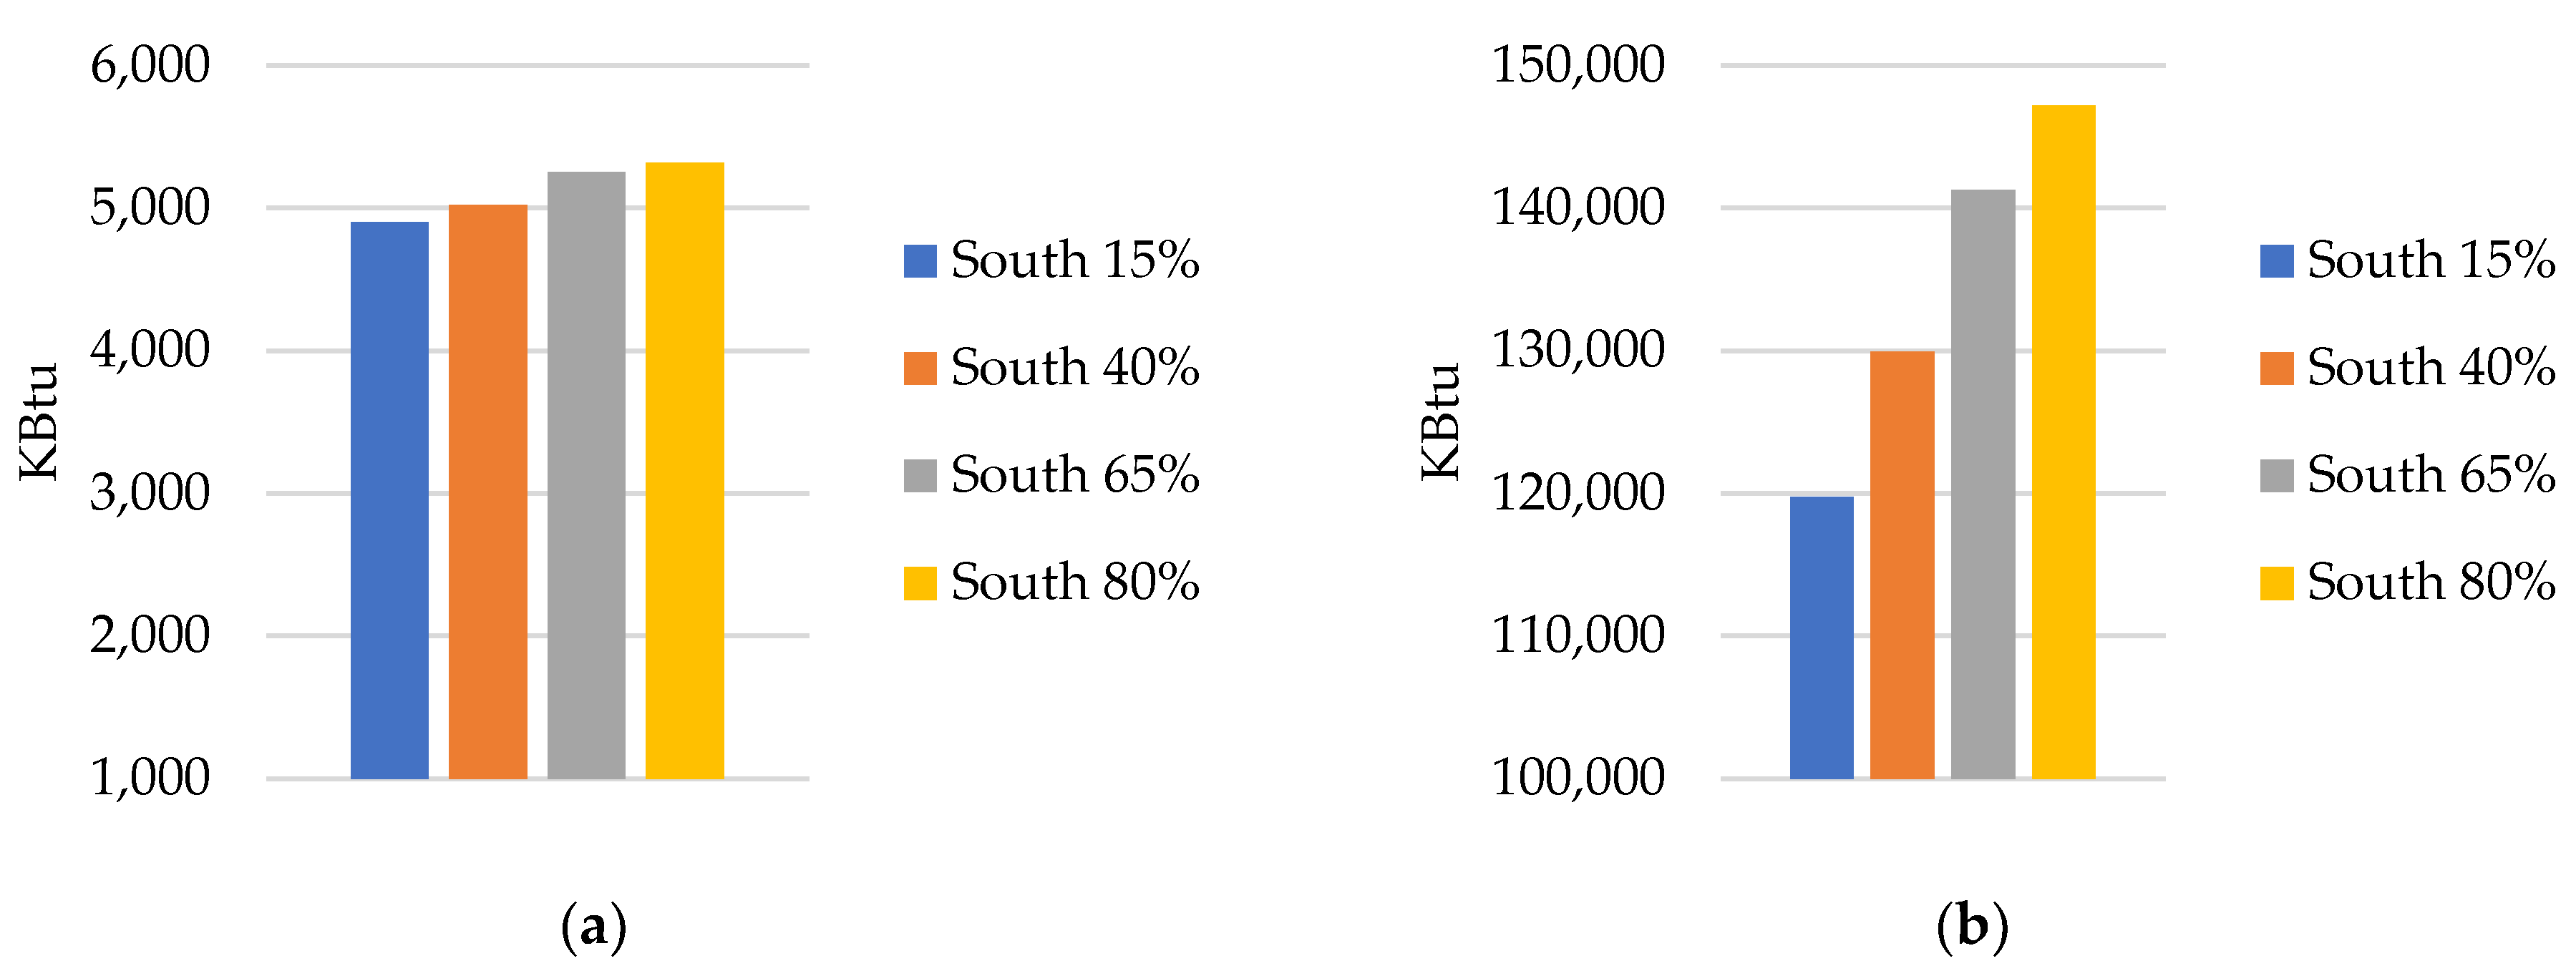The height and width of the screenshot is (971, 2576).
Task: Select the orange South 40% bar in chart (b)
Action: [1901, 564]
